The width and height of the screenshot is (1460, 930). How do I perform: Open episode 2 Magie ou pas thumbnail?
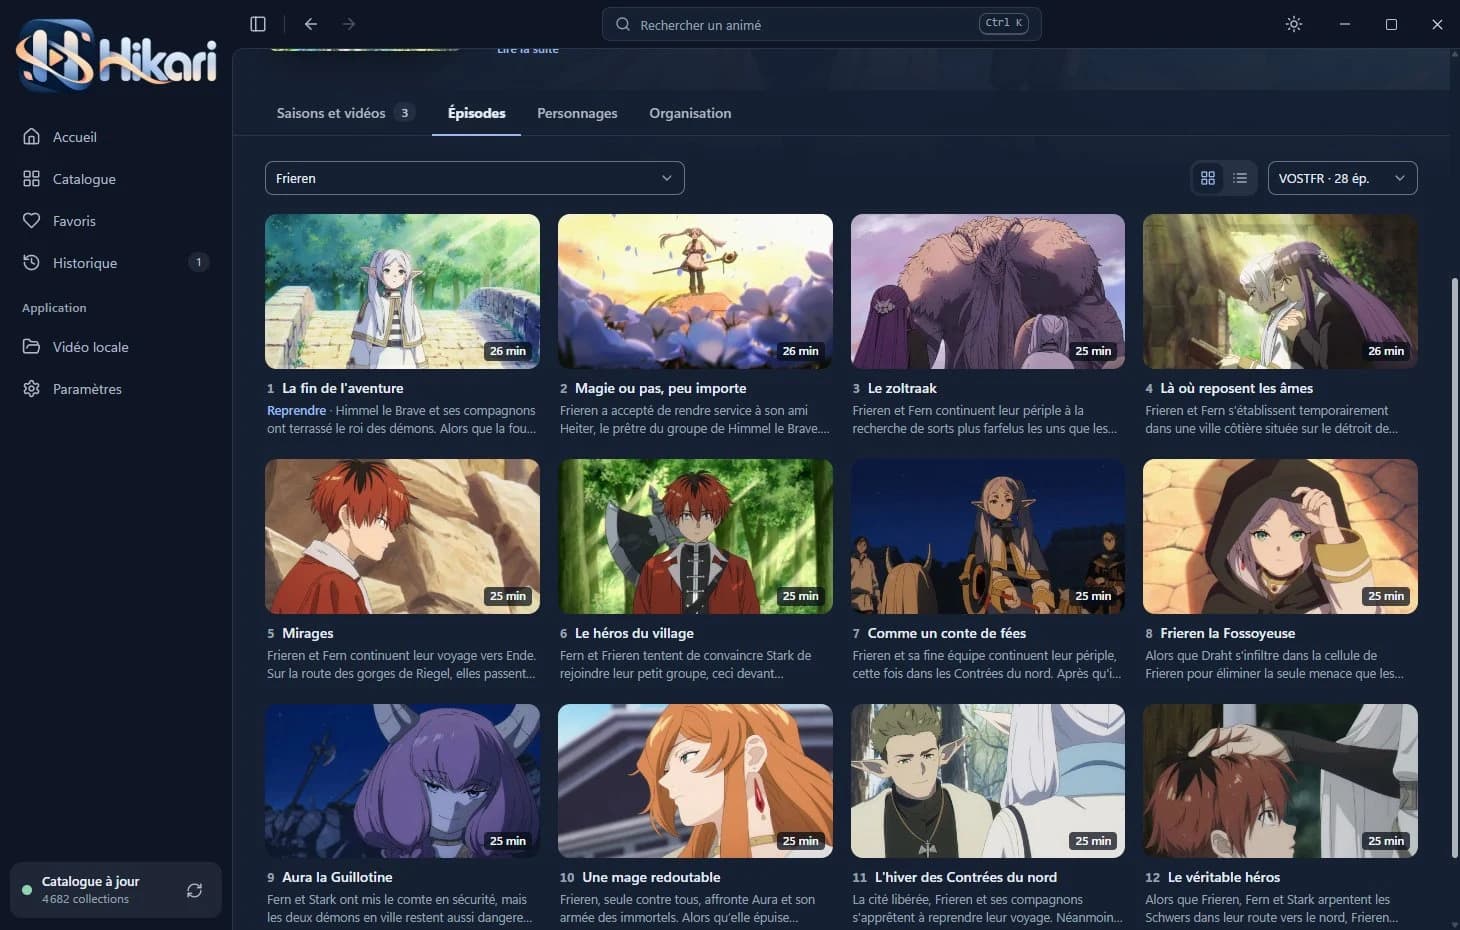point(695,291)
